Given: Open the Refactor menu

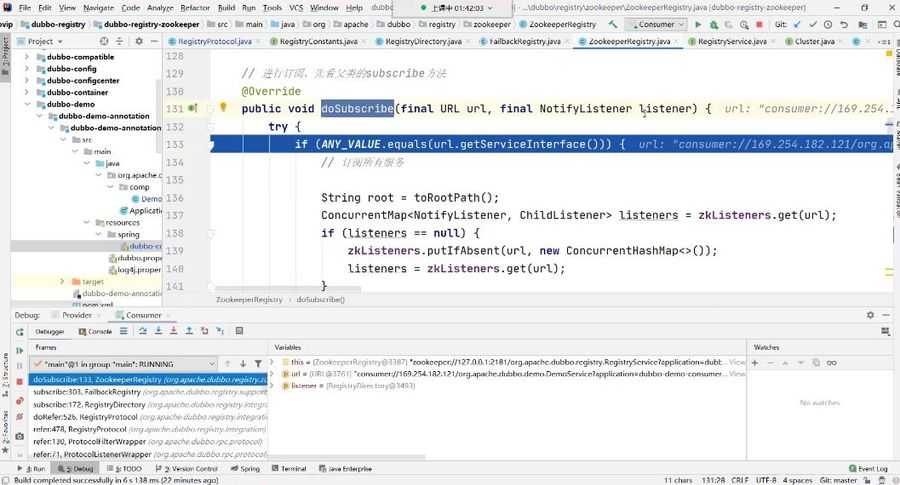Looking at the screenshot, I should pos(195,8).
